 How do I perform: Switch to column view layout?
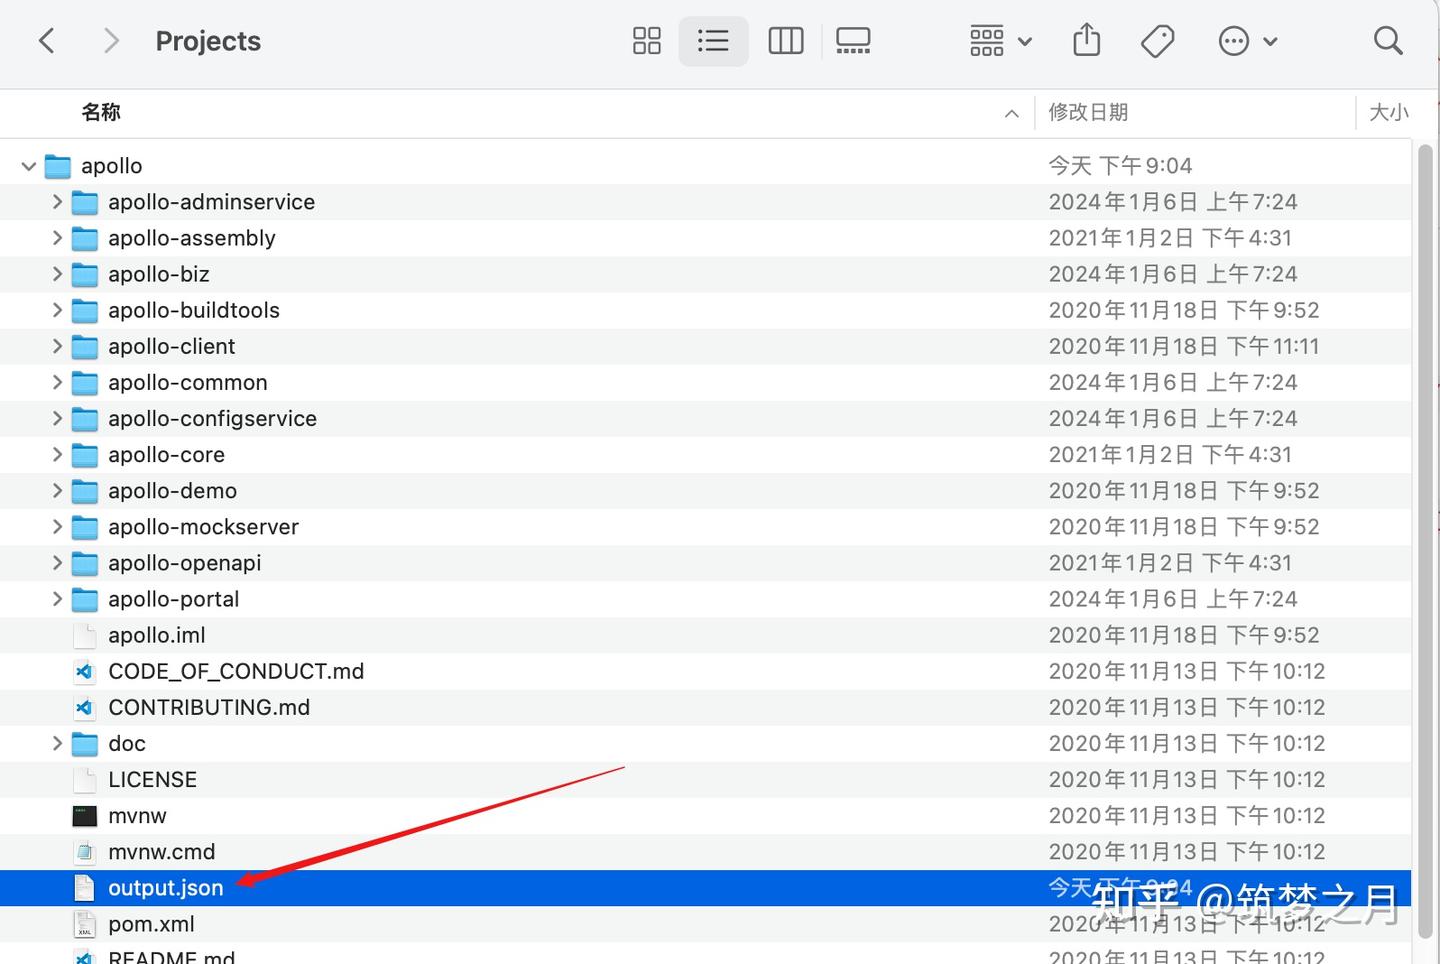tap(785, 41)
